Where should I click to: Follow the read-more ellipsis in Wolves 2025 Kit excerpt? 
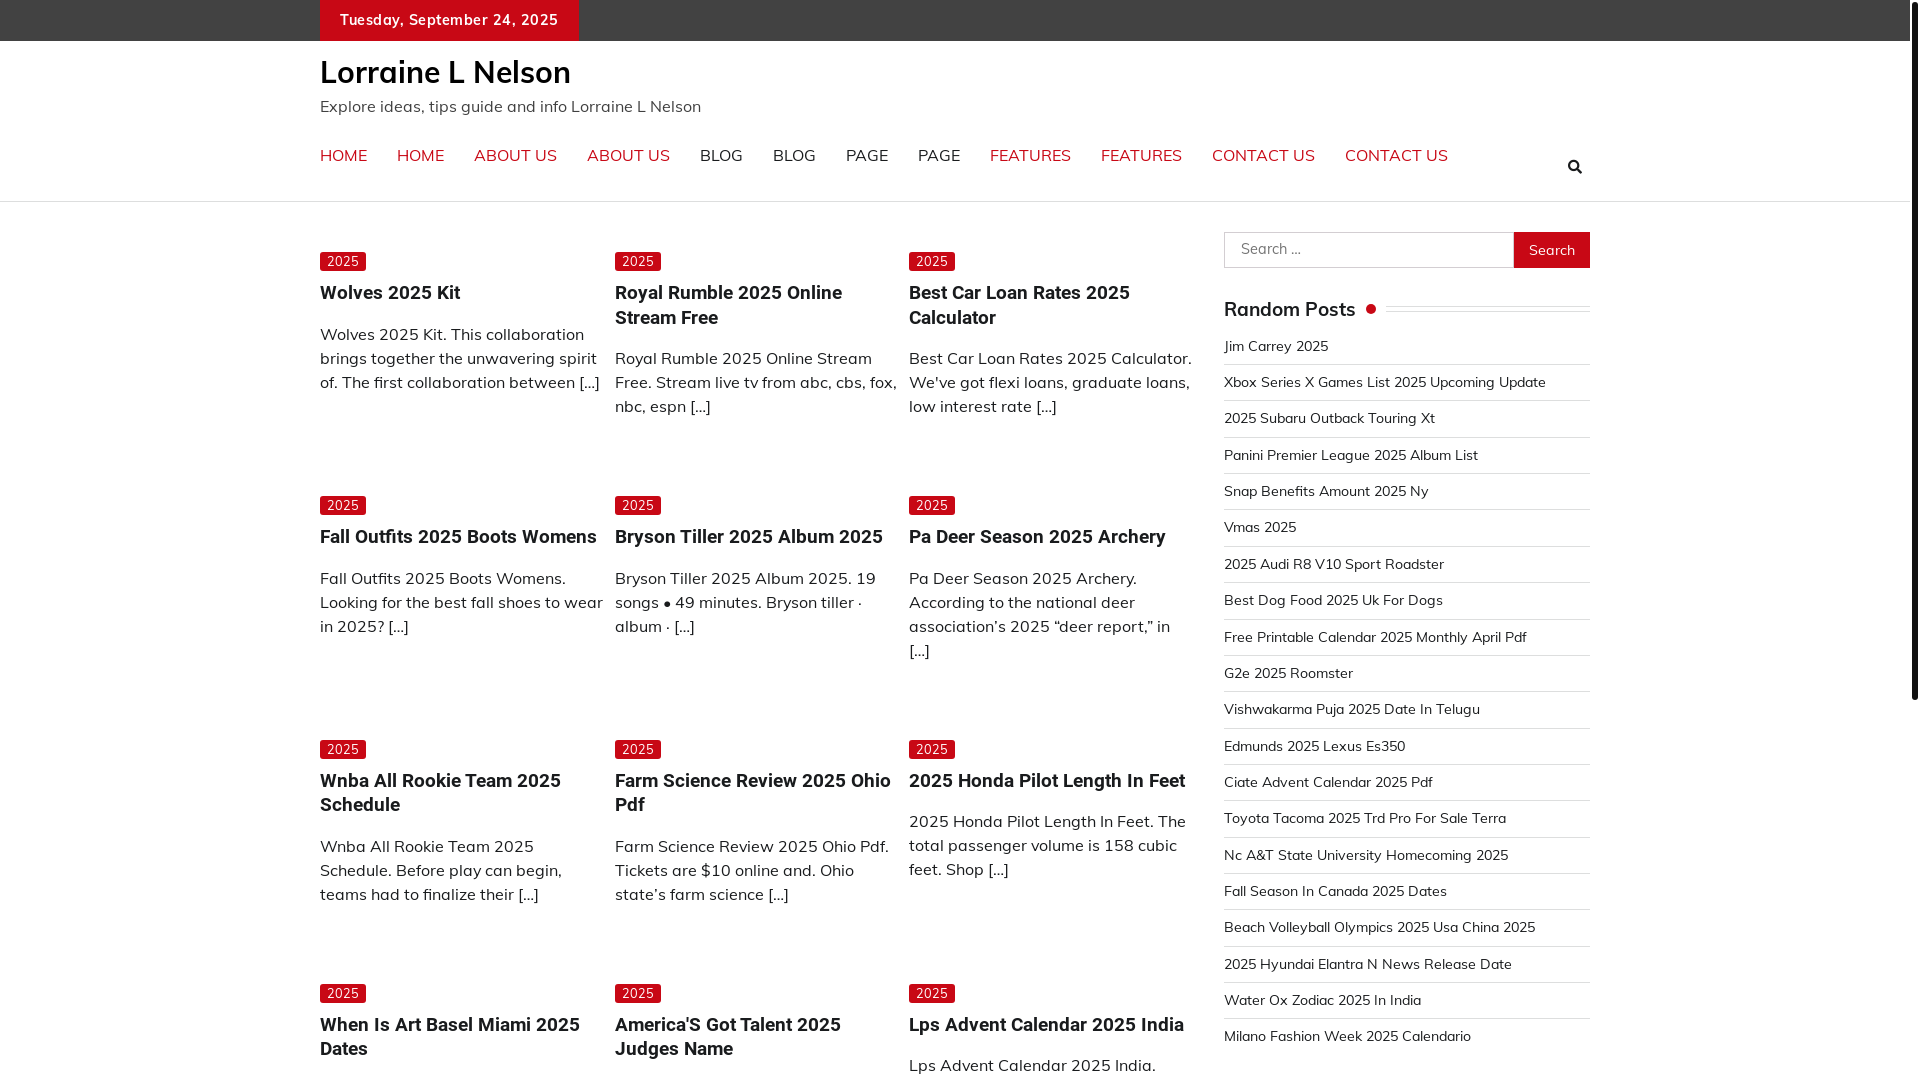589,383
